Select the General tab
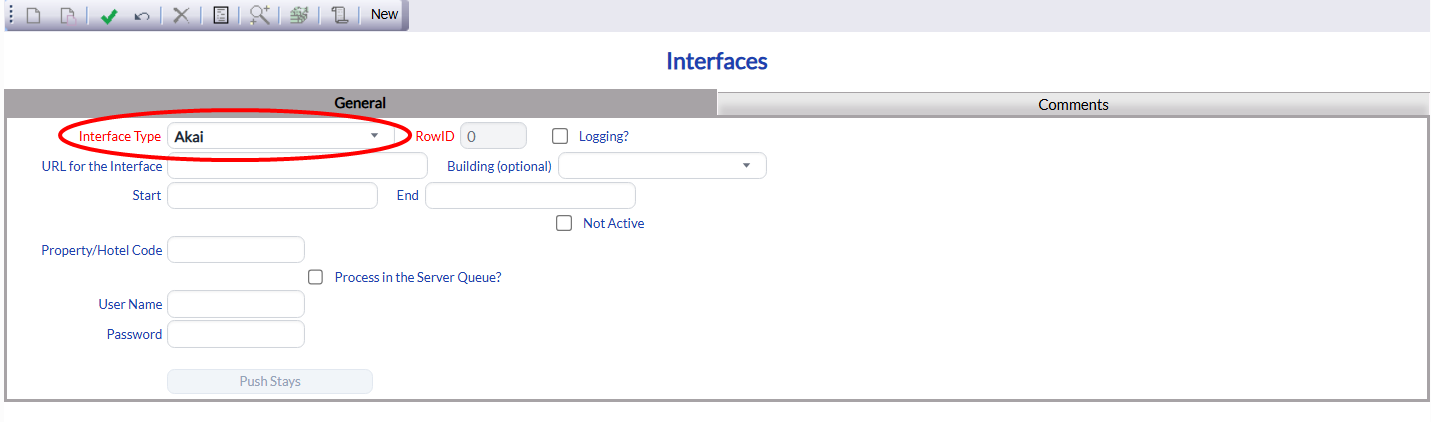 (x=360, y=103)
